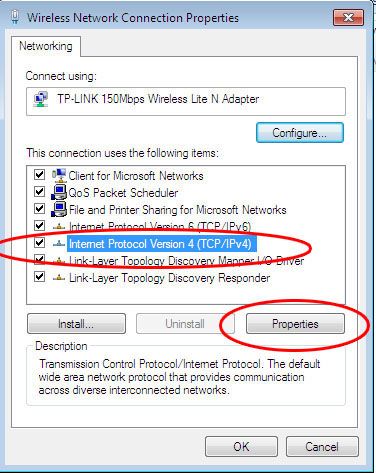Viewport: 376px width, 473px height.
Task: Click the File and Printer Sharing icon
Action: (x=59, y=209)
